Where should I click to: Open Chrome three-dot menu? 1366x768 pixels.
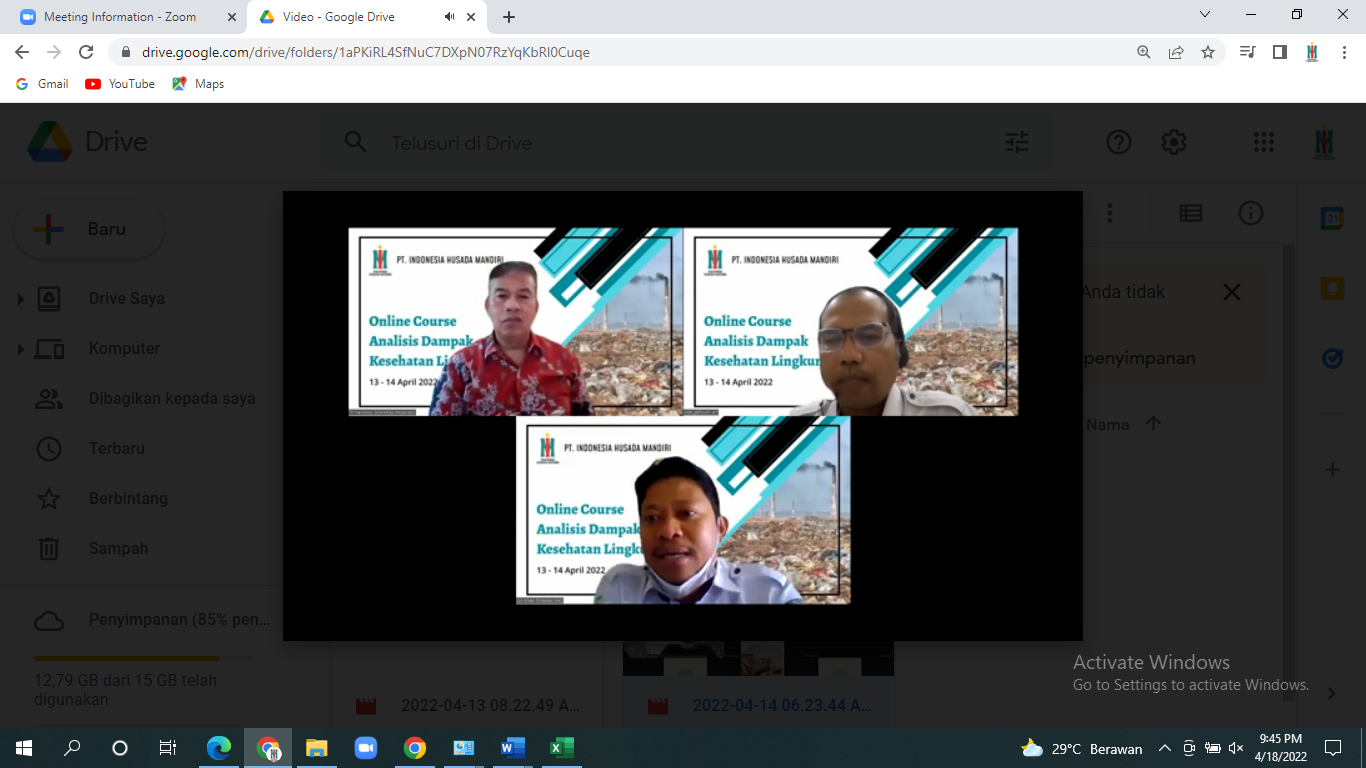pos(1343,52)
